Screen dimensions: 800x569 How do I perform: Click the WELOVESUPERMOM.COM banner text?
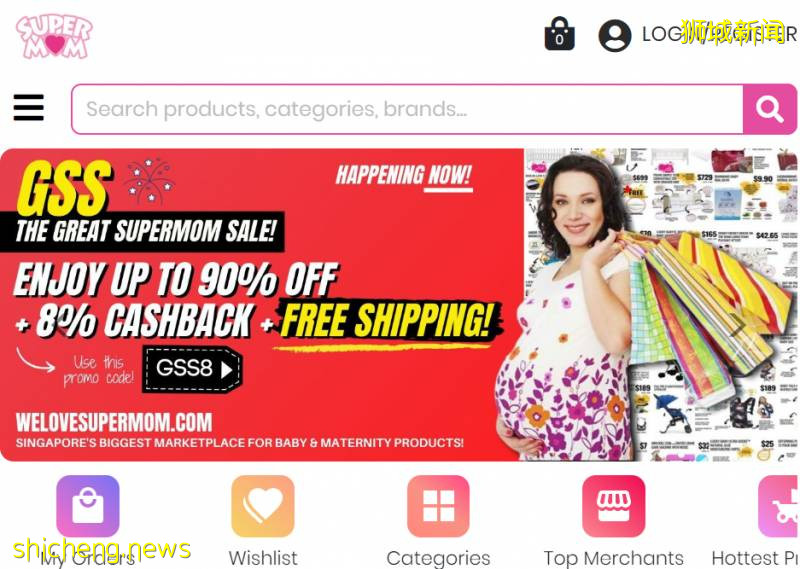[114, 423]
